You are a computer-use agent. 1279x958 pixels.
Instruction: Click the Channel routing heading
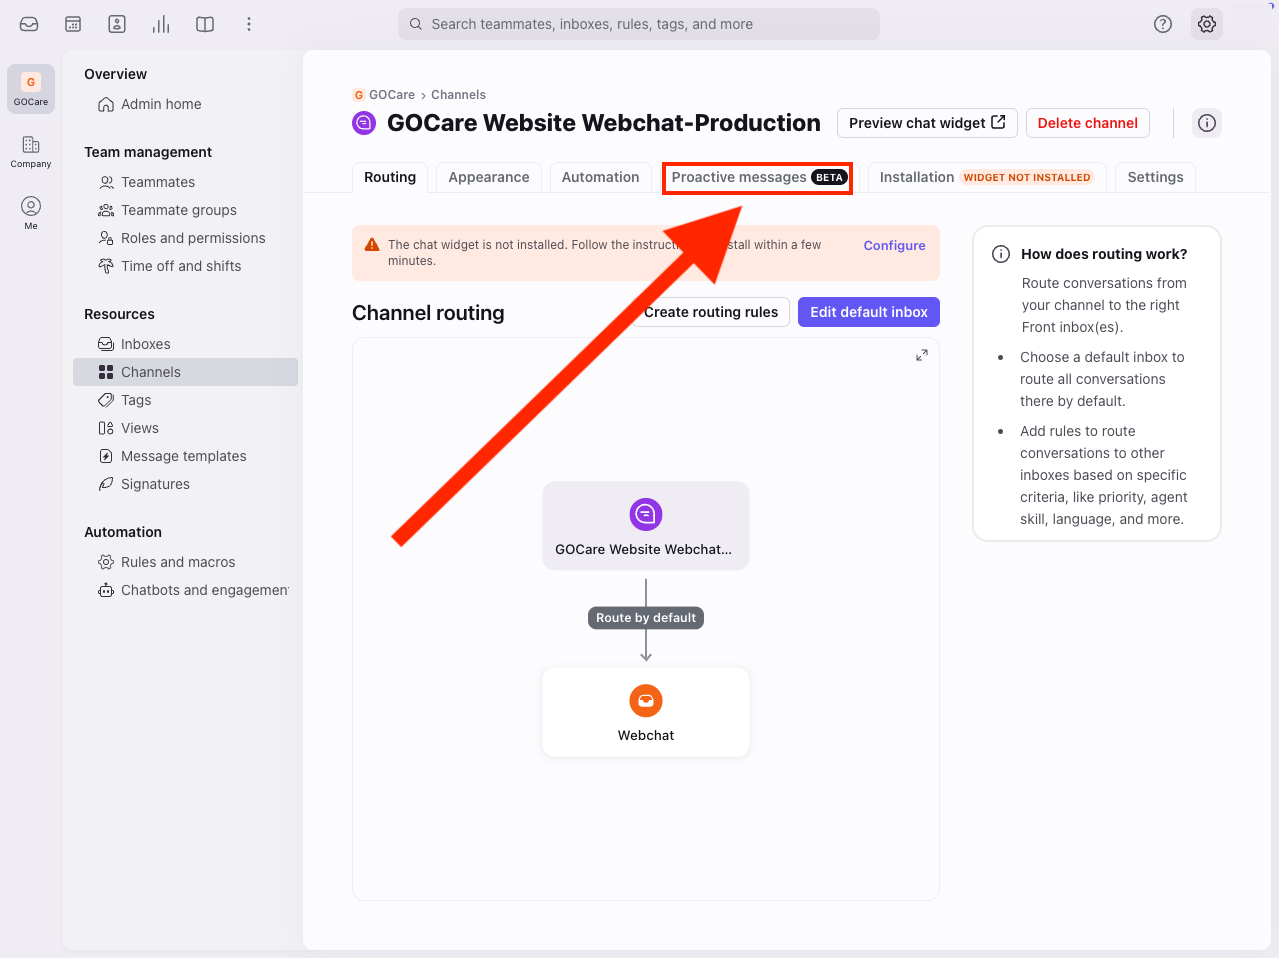click(x=428, y=313)
